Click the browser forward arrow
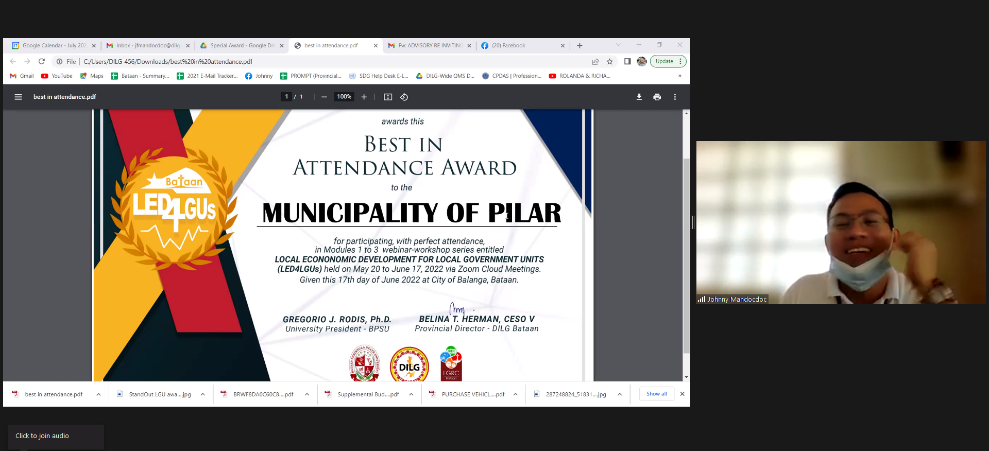This screenshot has height=451, width=989. tap(27, 61)
